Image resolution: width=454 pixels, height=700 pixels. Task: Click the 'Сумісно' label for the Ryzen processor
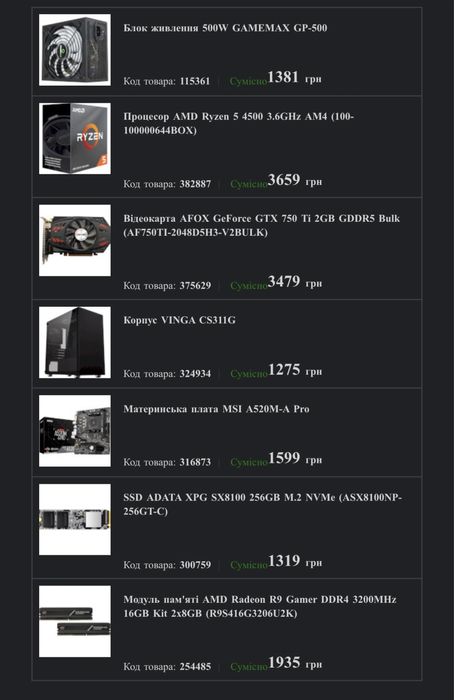point(249,184)
